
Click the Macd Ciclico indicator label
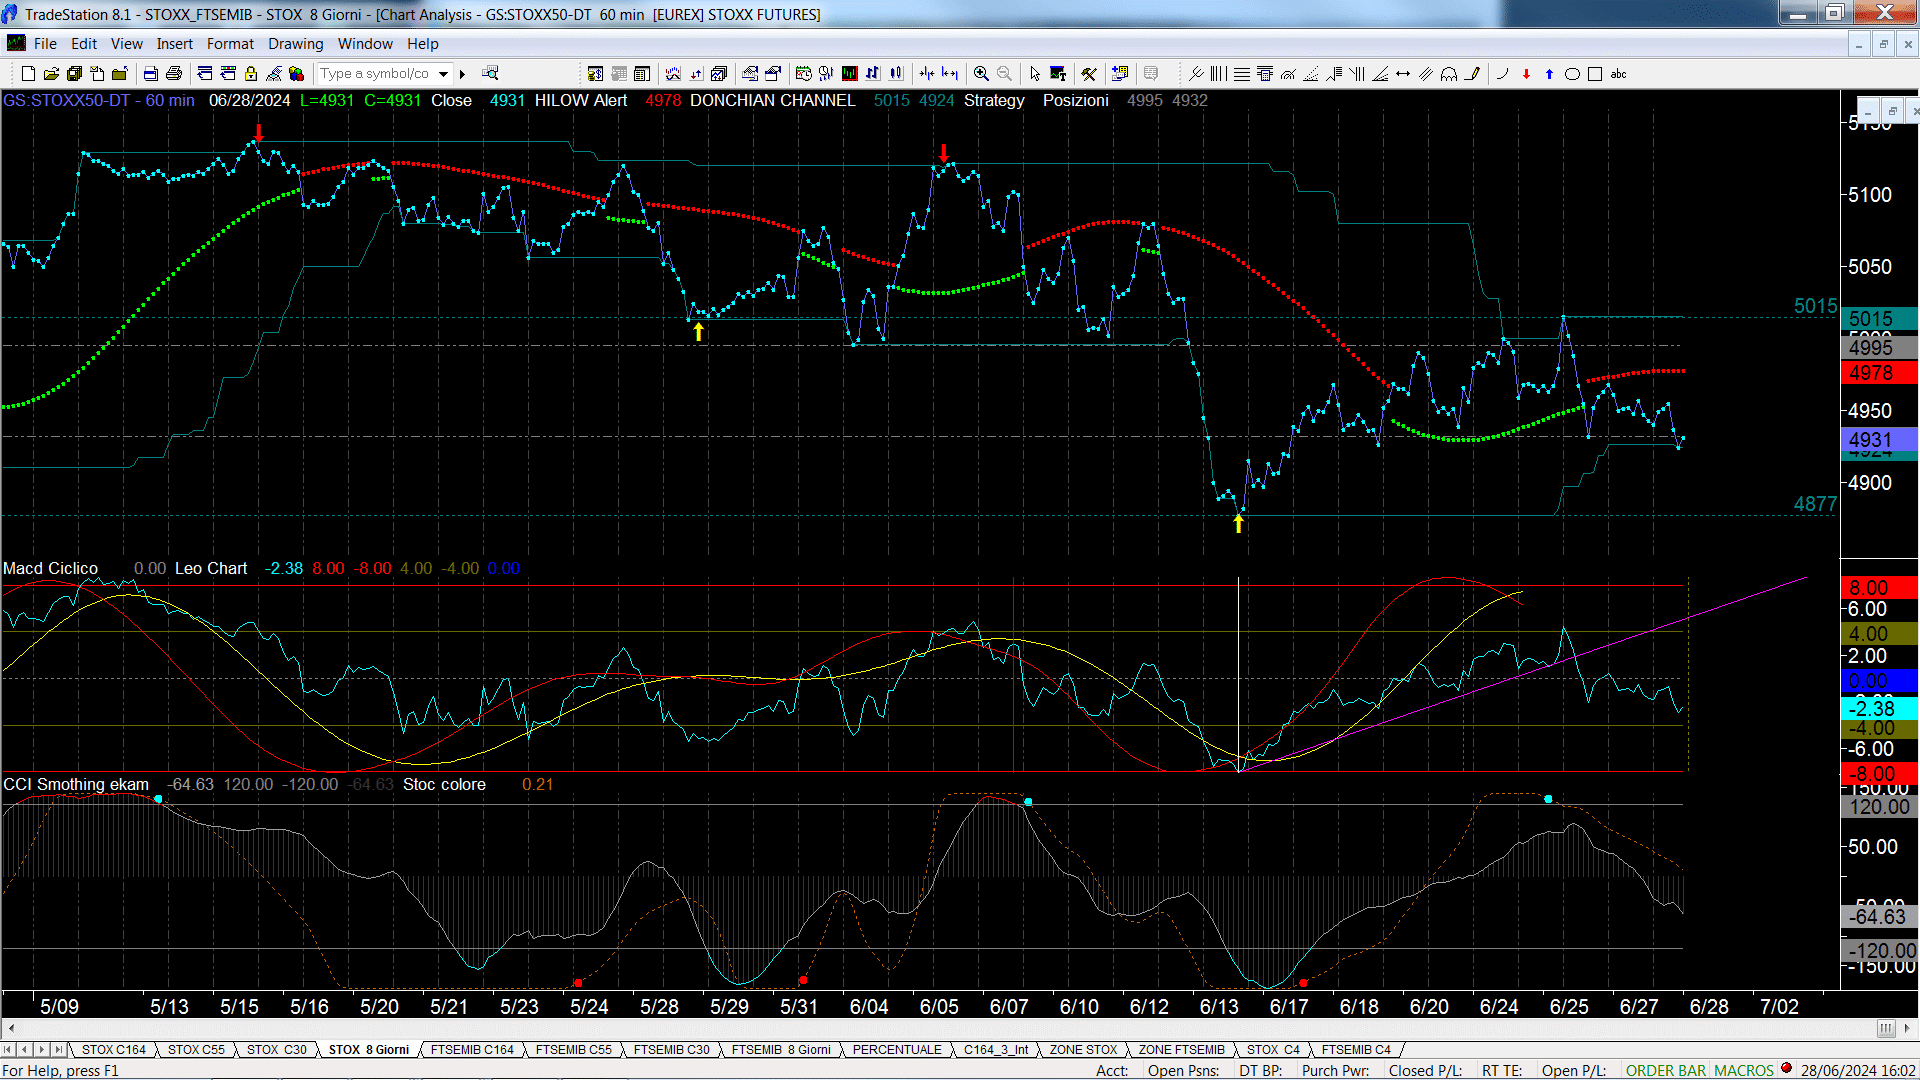(50, 568)
